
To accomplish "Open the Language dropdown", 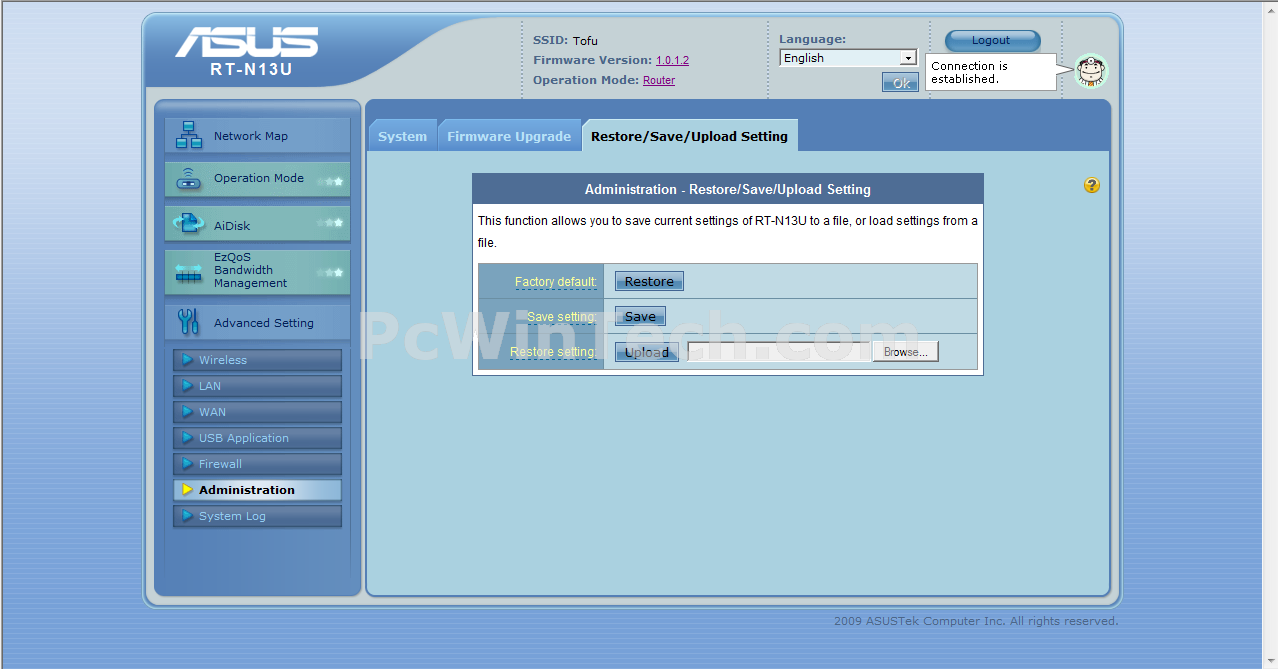I will click(848, 58).
